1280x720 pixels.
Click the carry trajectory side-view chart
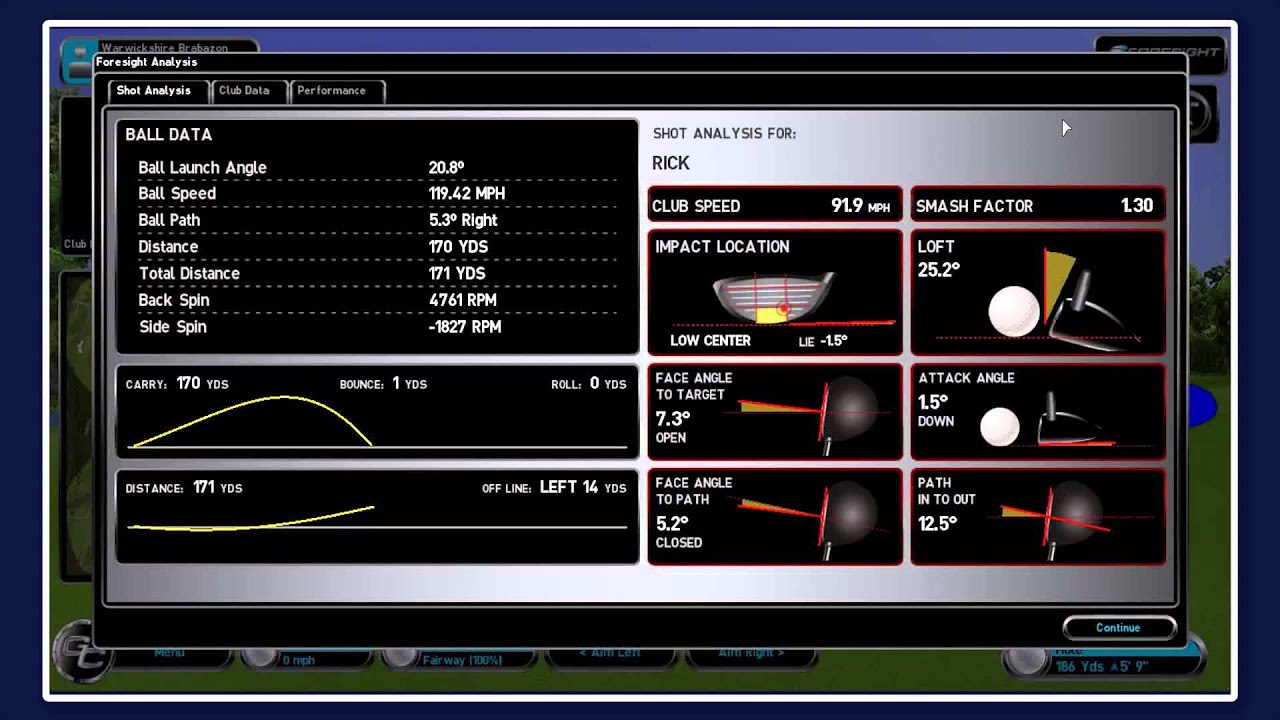pyautogui.click(x=377, y=413)
